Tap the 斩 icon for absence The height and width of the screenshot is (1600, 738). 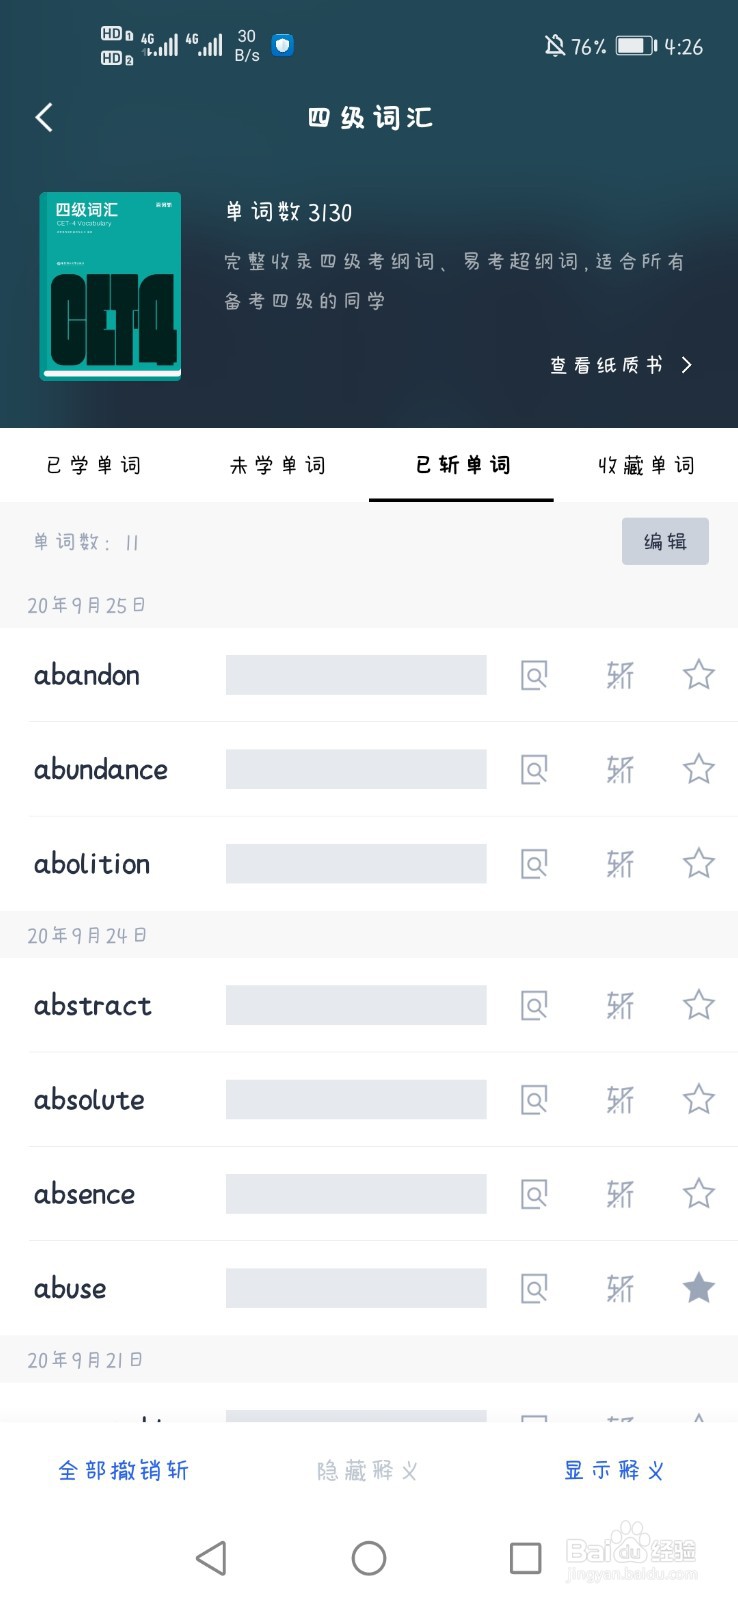coord(620,1193)
